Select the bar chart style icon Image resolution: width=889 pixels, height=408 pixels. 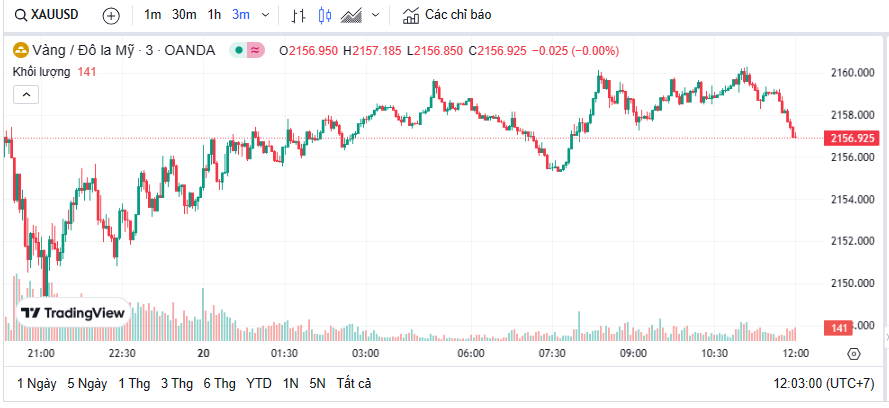click(x=298, y=16)
